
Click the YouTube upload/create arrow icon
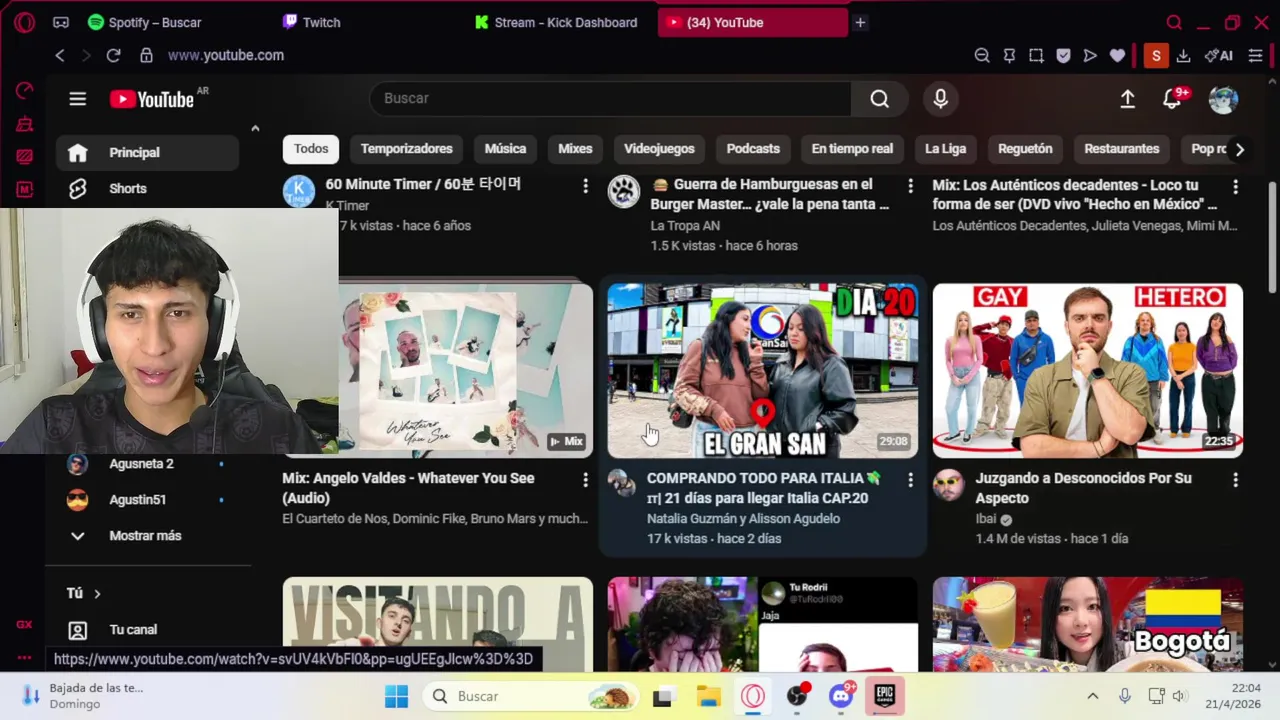coord(1127,99)
